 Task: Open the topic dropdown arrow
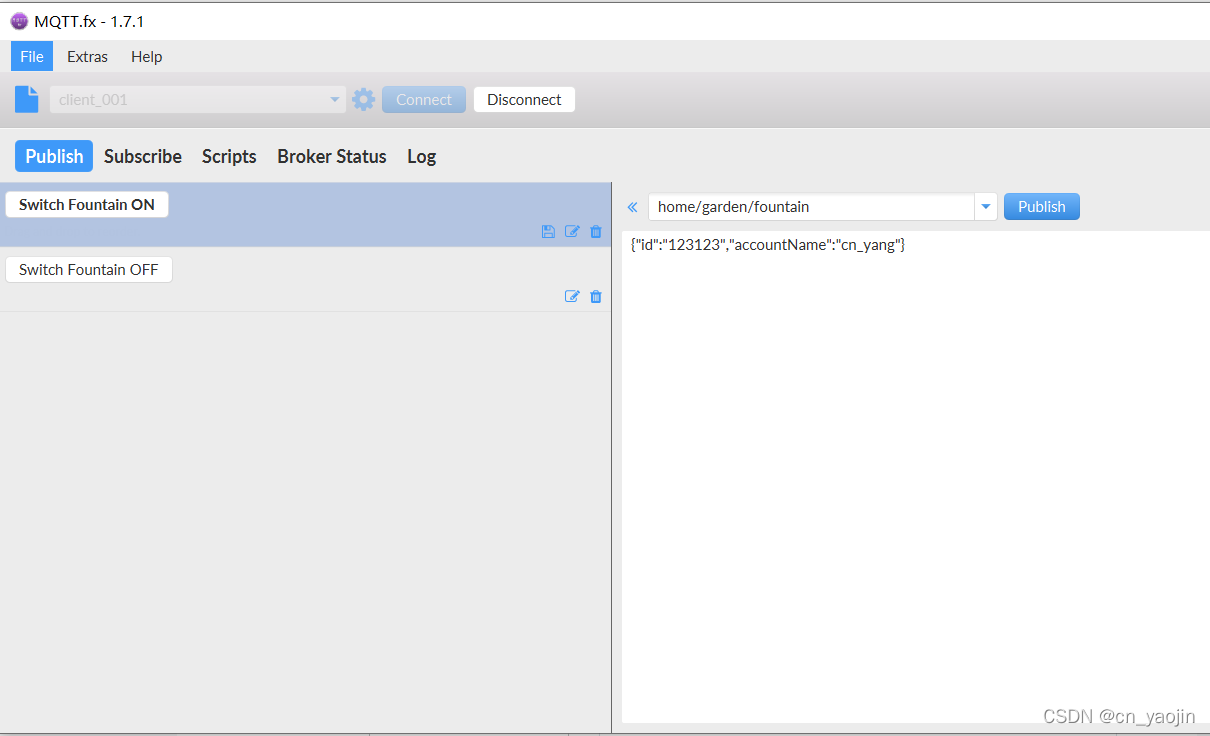986,207
